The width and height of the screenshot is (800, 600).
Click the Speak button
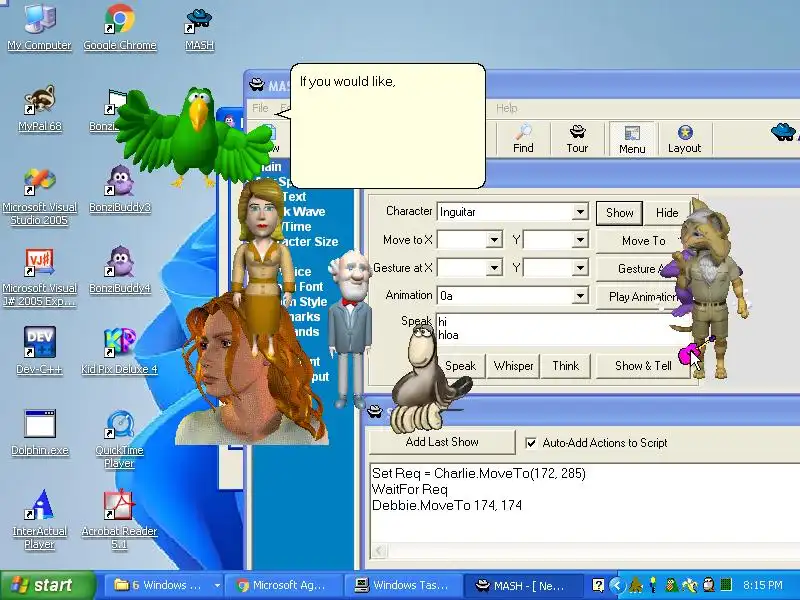pyautogui.click(x=460, y=366)
